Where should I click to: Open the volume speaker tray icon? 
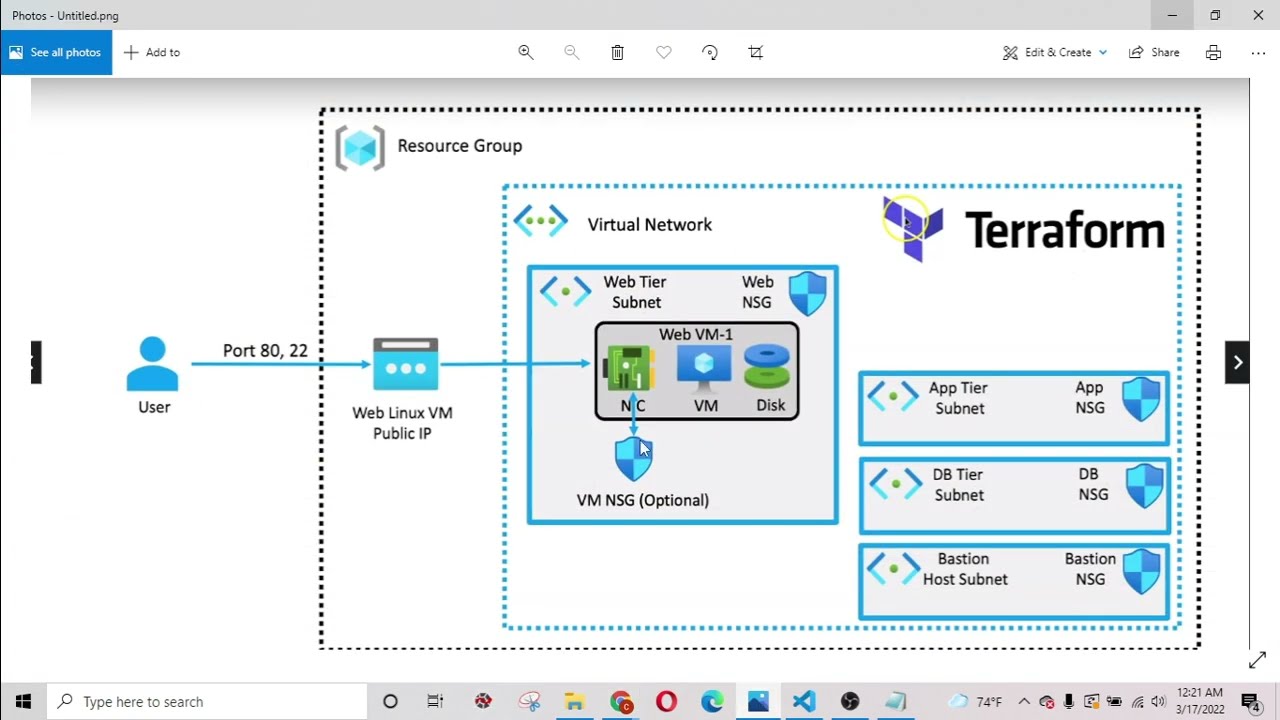[1158, 701]
